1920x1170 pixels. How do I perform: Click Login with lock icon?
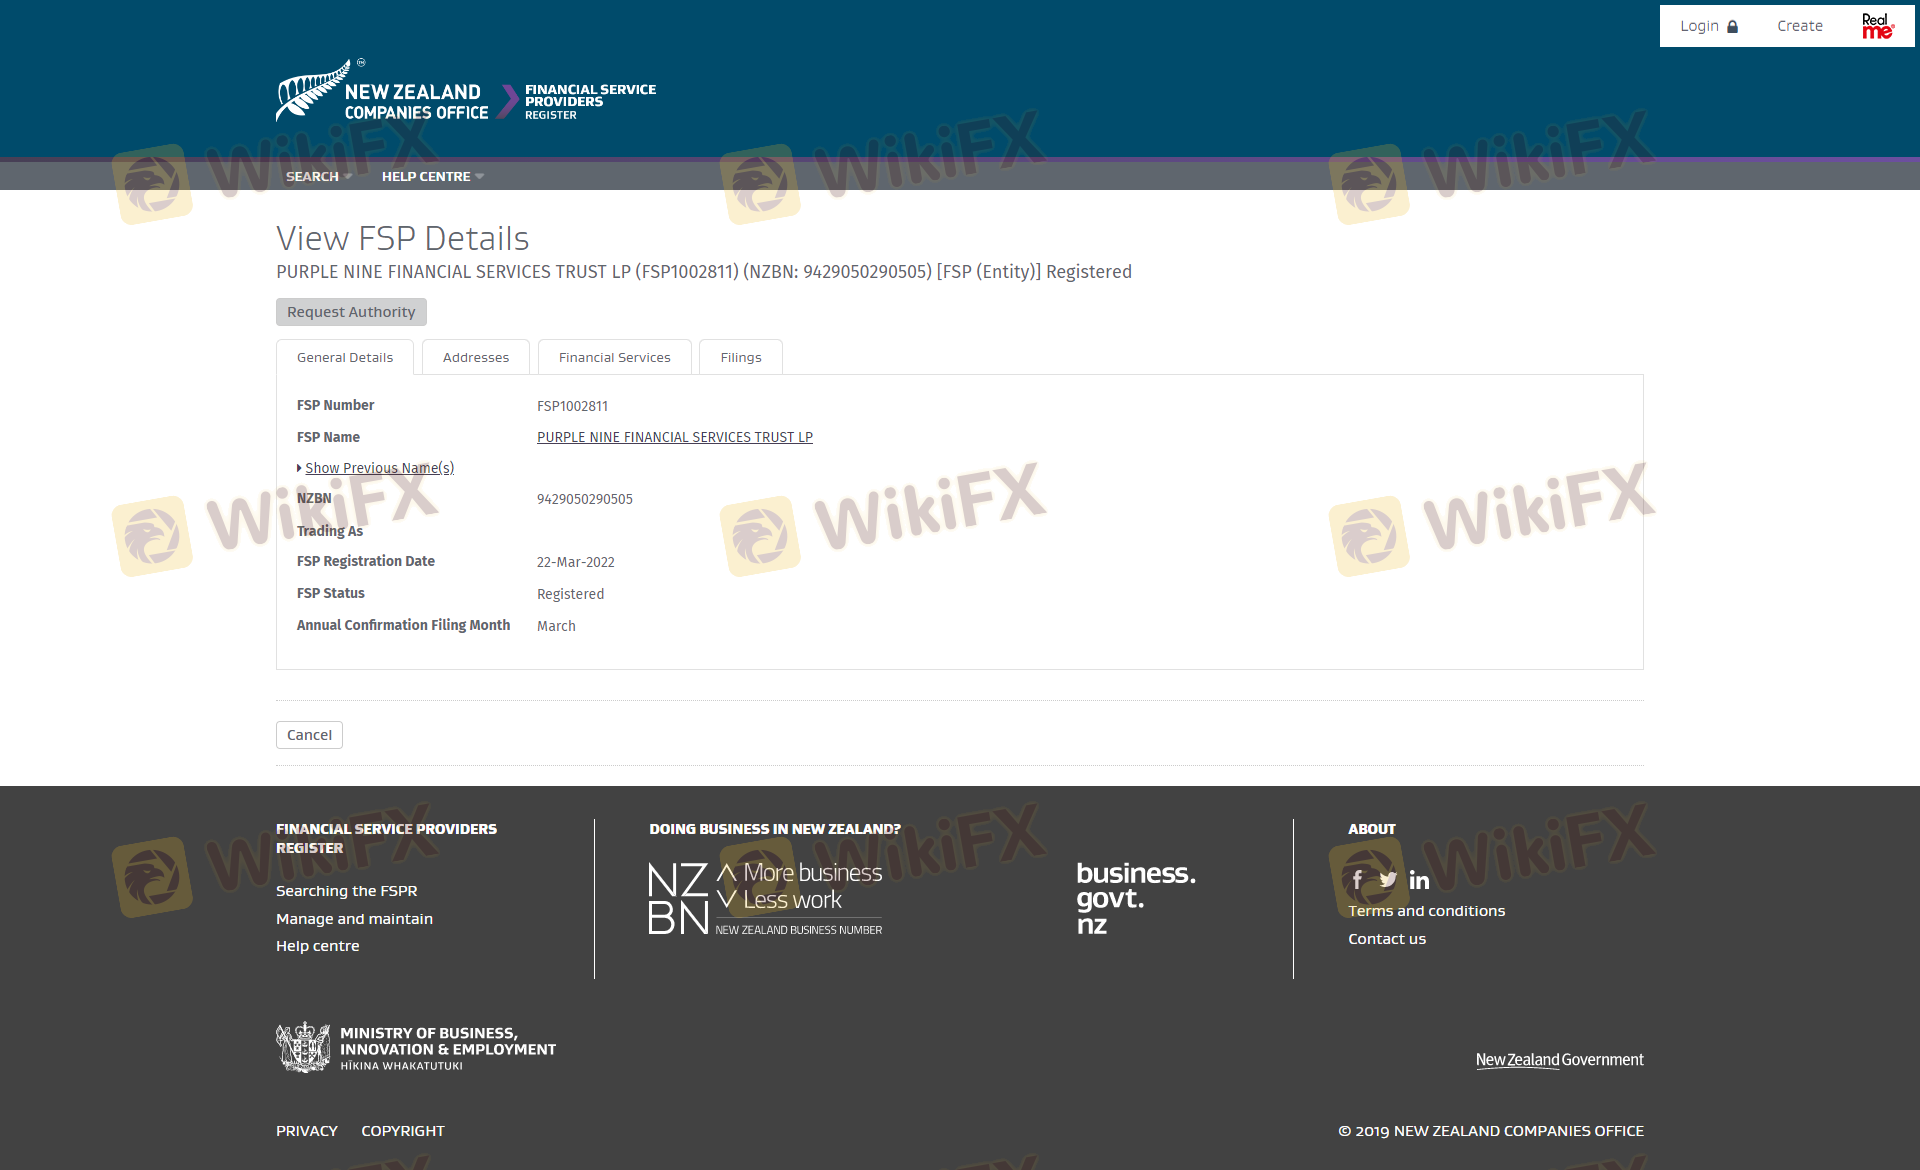pos(1708,26)
